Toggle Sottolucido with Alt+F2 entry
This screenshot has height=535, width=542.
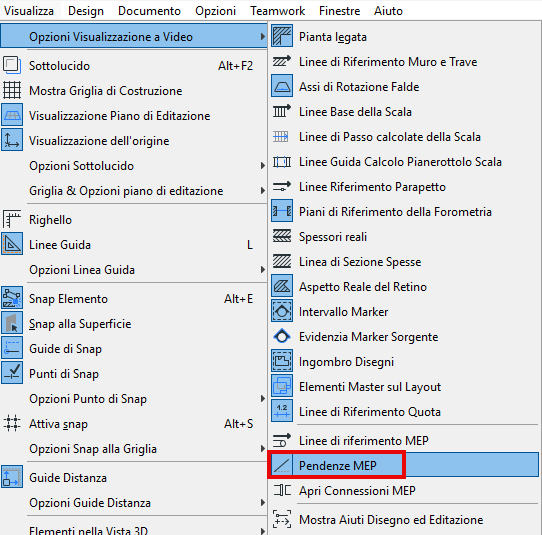click(134, 65)
